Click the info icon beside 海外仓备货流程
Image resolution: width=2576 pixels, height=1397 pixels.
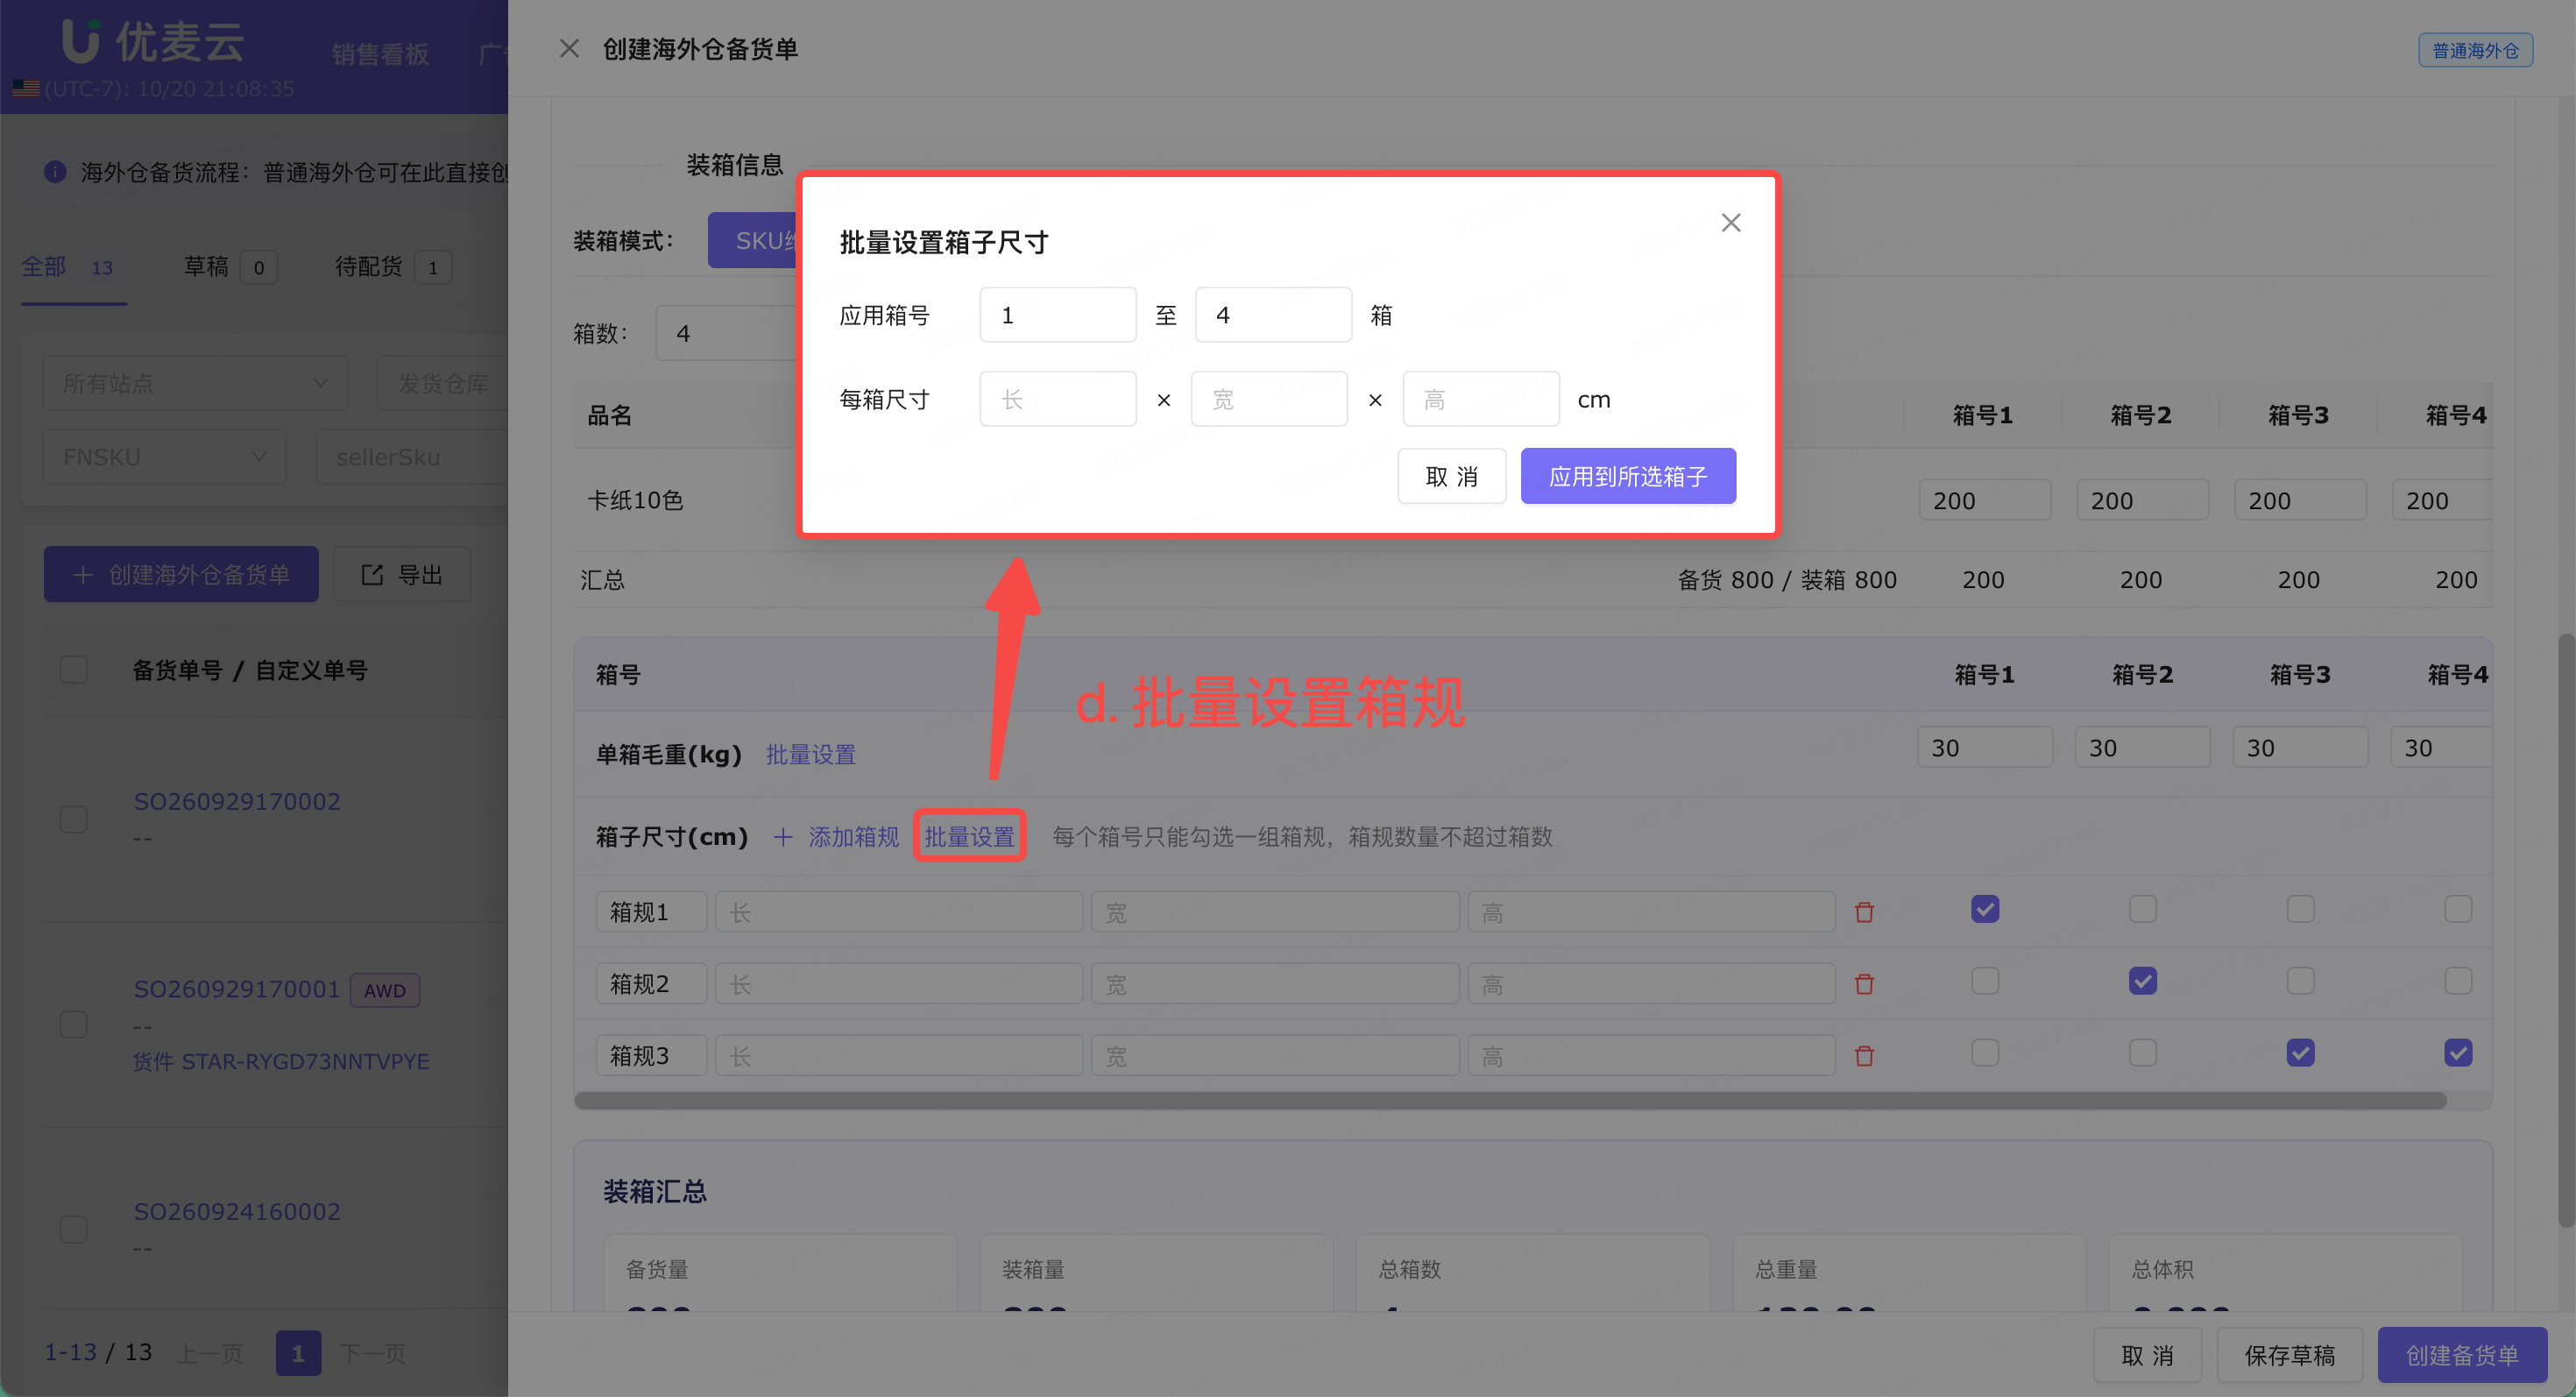point(55,172)
